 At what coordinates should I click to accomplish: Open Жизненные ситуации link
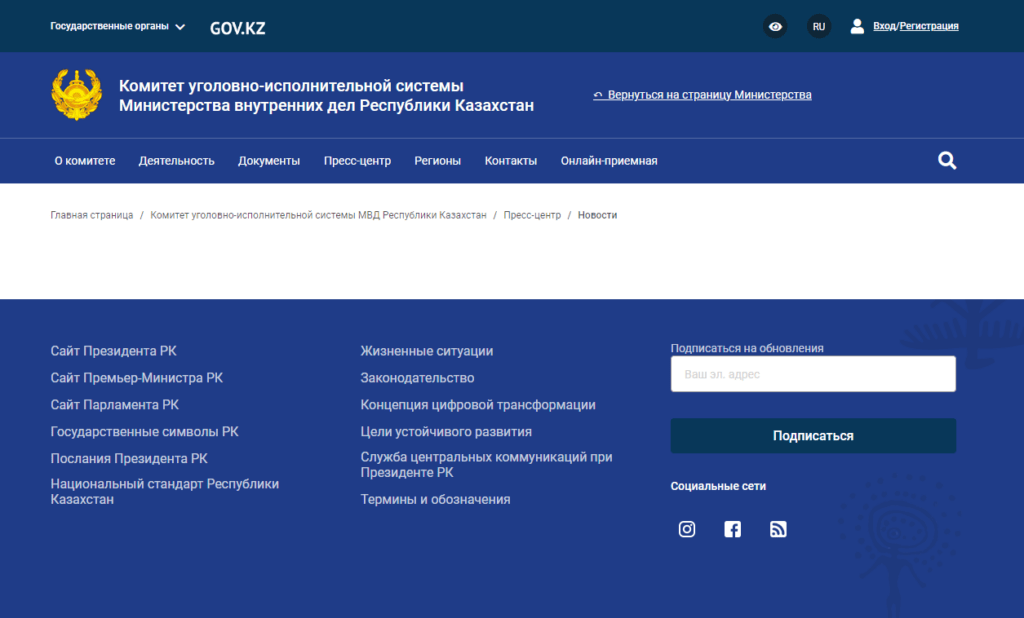(x=427, y=351)
